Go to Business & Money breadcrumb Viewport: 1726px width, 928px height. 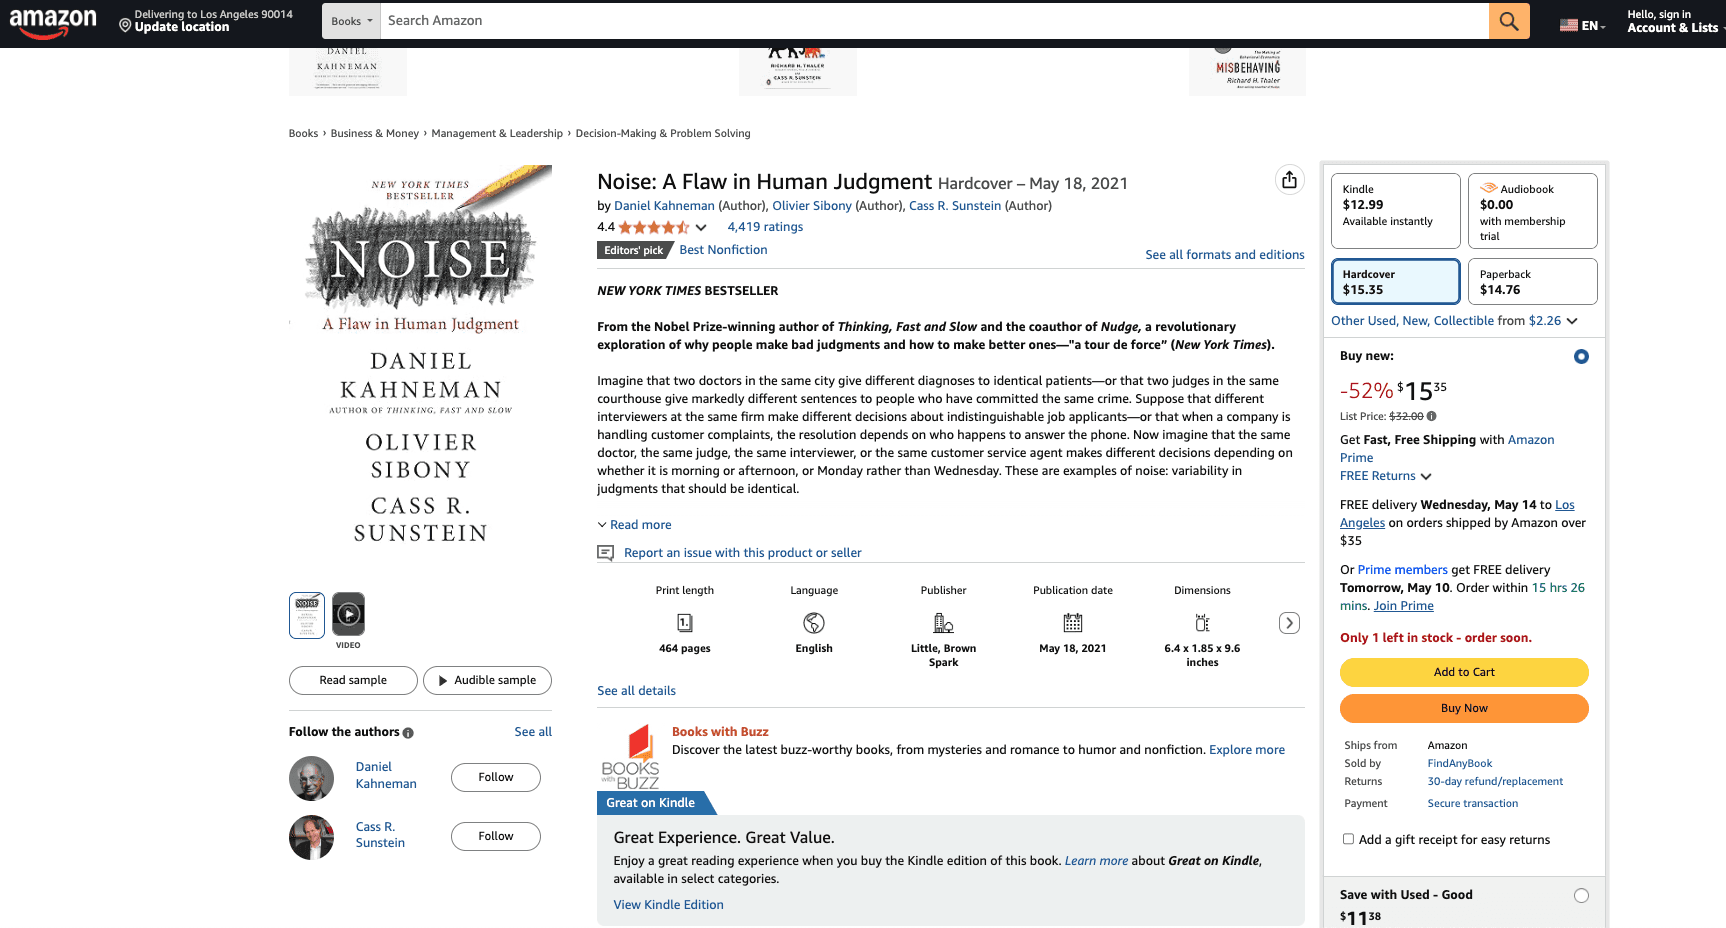click(375, 133)
